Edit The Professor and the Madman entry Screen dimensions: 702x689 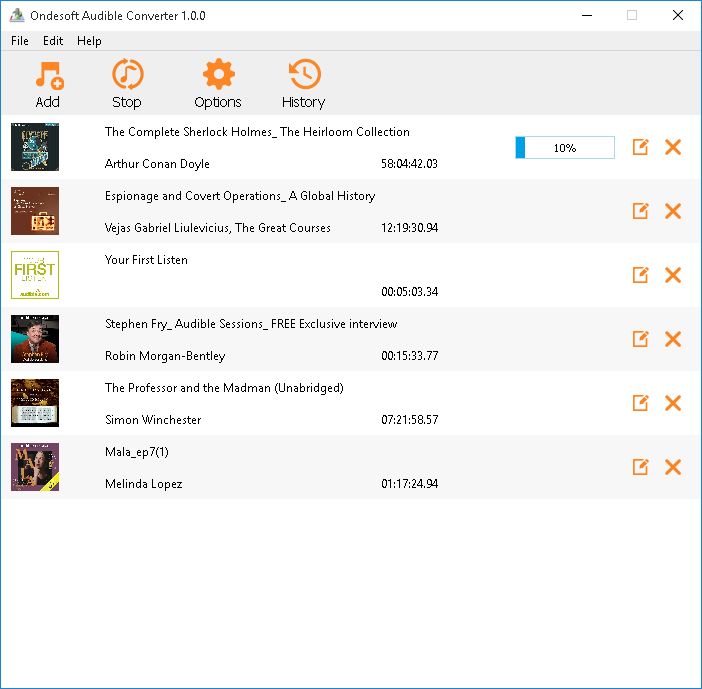click(x=640, y=403)
